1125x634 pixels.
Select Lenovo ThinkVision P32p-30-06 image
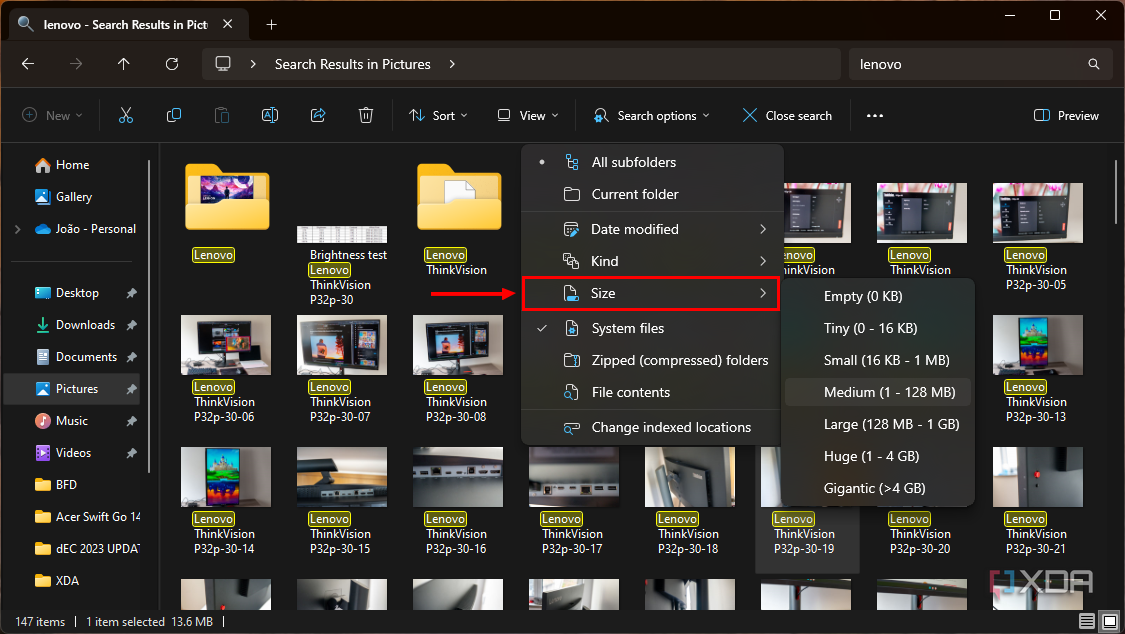[225, 370]
